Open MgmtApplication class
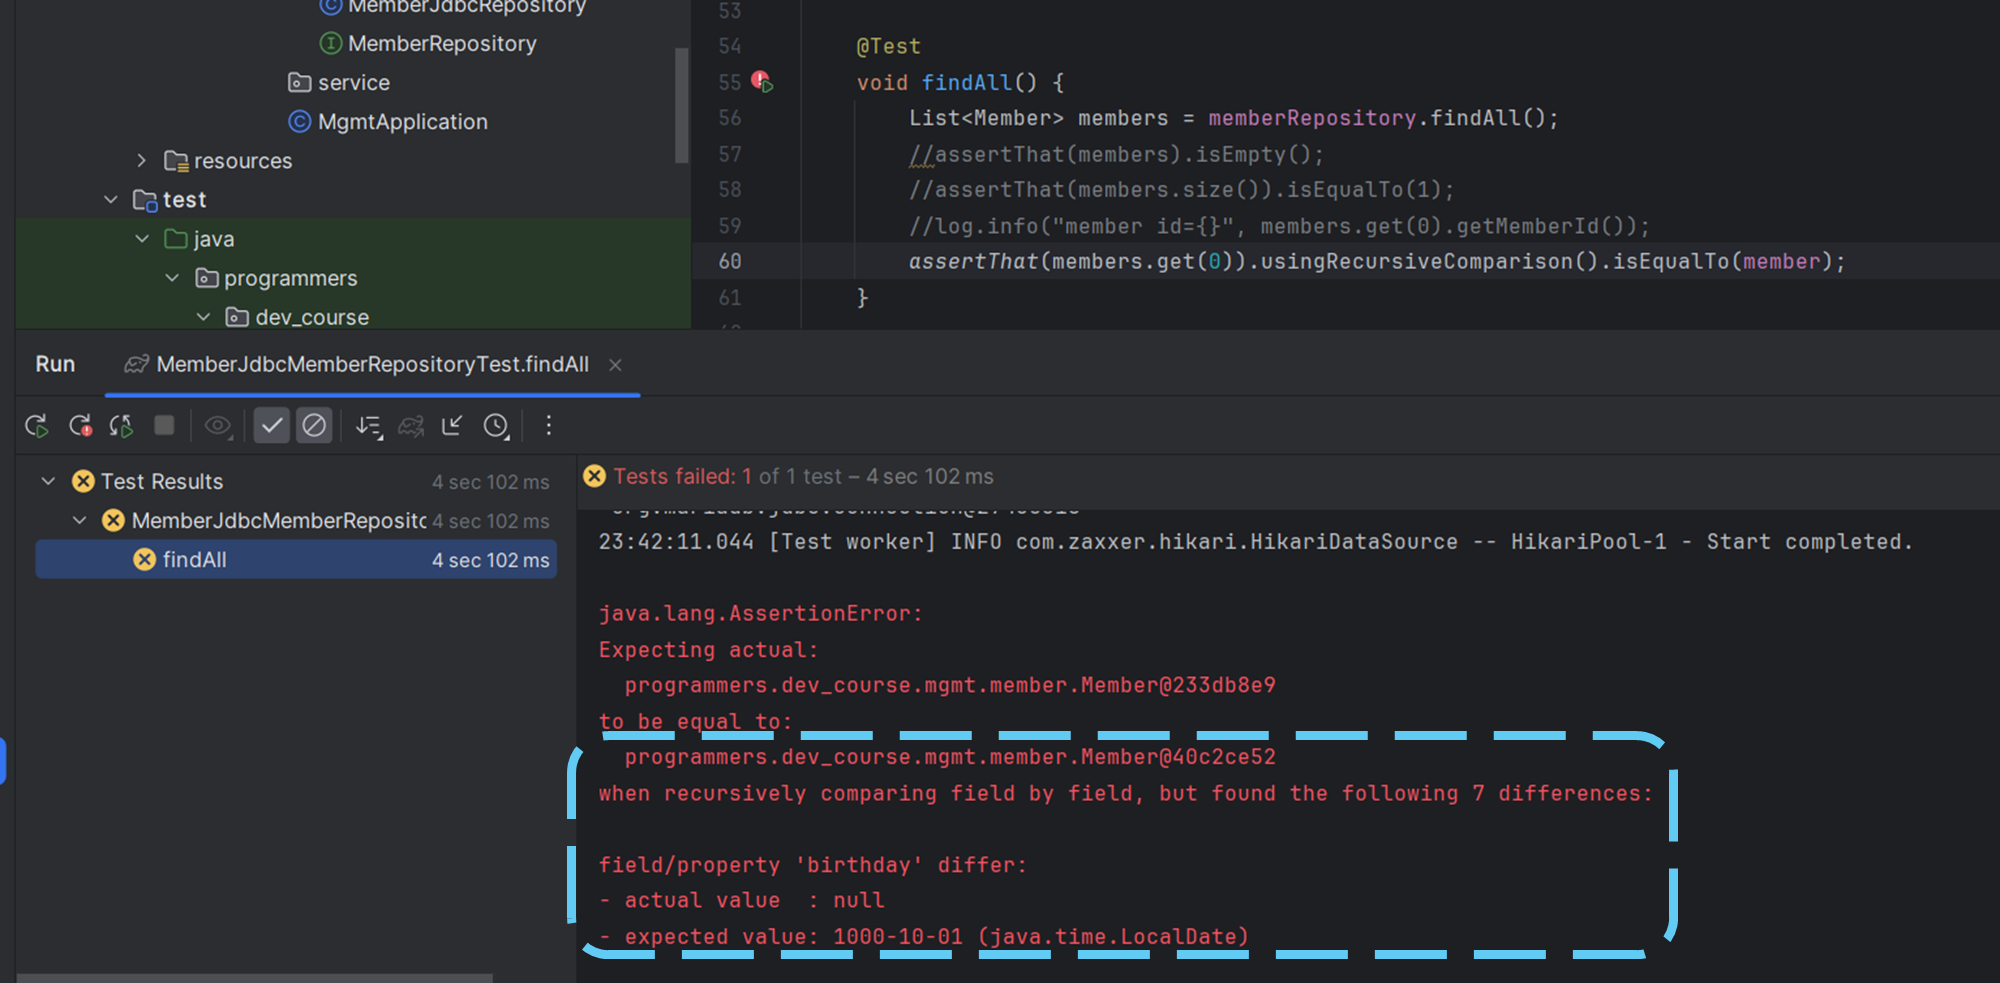The height and width of the screenshot is (983, 2000). click(403, 121)
